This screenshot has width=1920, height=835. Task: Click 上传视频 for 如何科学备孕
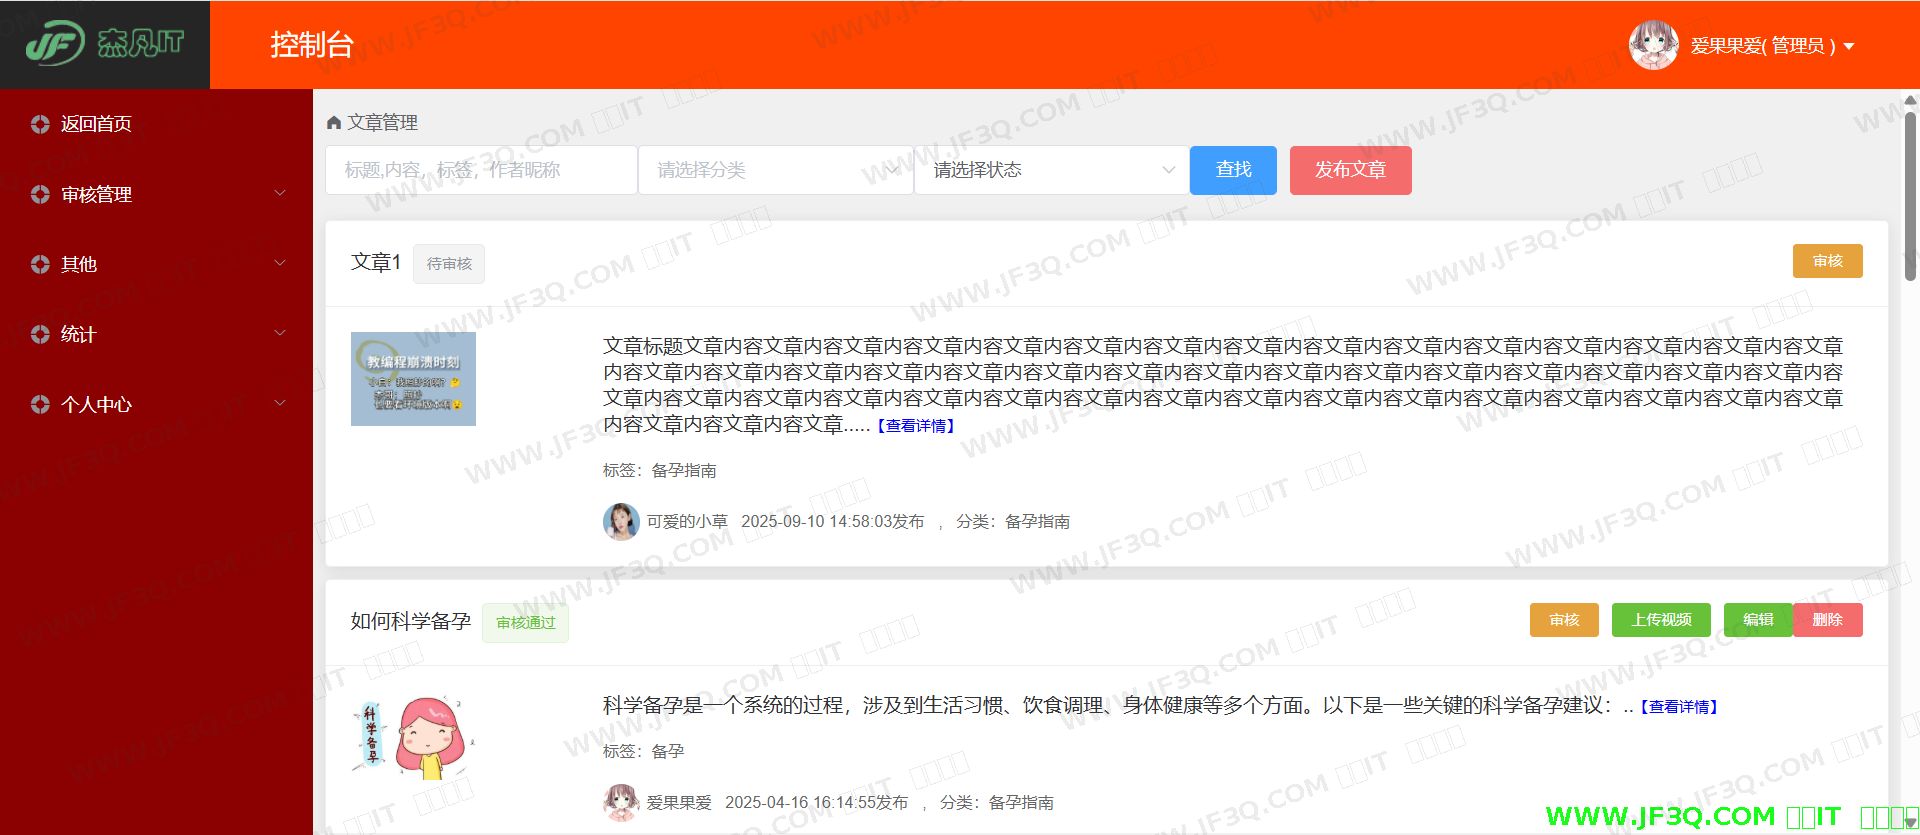point(1661,620)
